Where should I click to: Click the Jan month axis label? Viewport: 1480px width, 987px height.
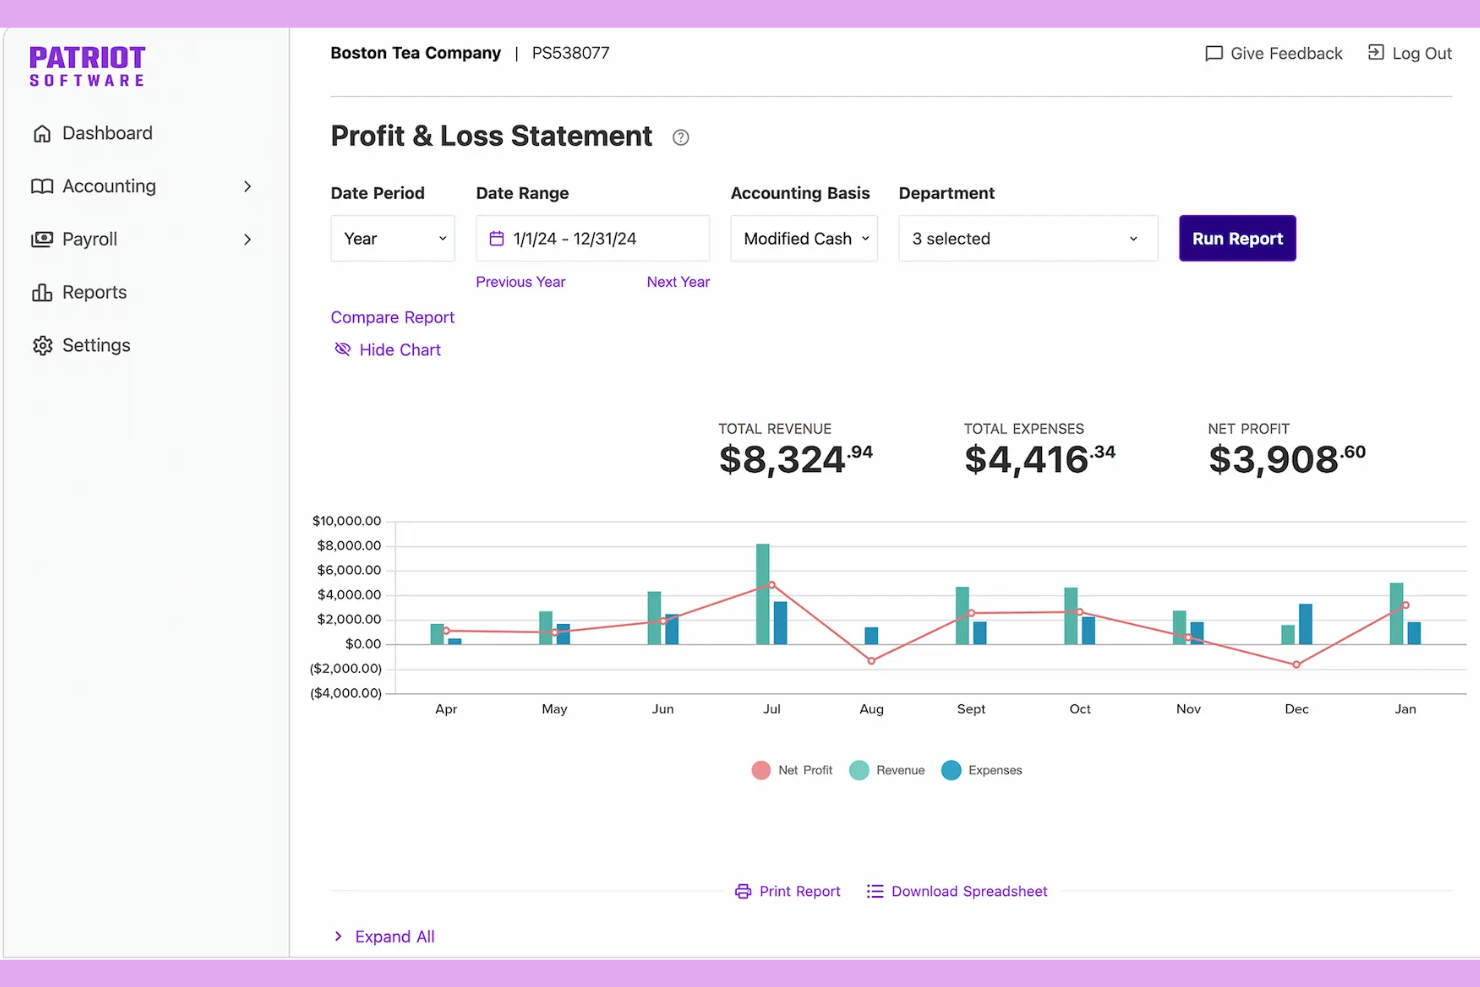click(x=1405, y=709)
